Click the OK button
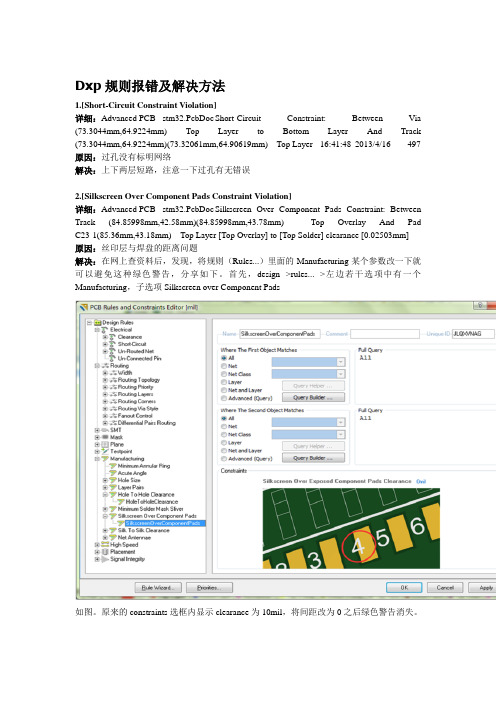Image resolution: width=496 pixels, height=702 pixels. [404, 587]
